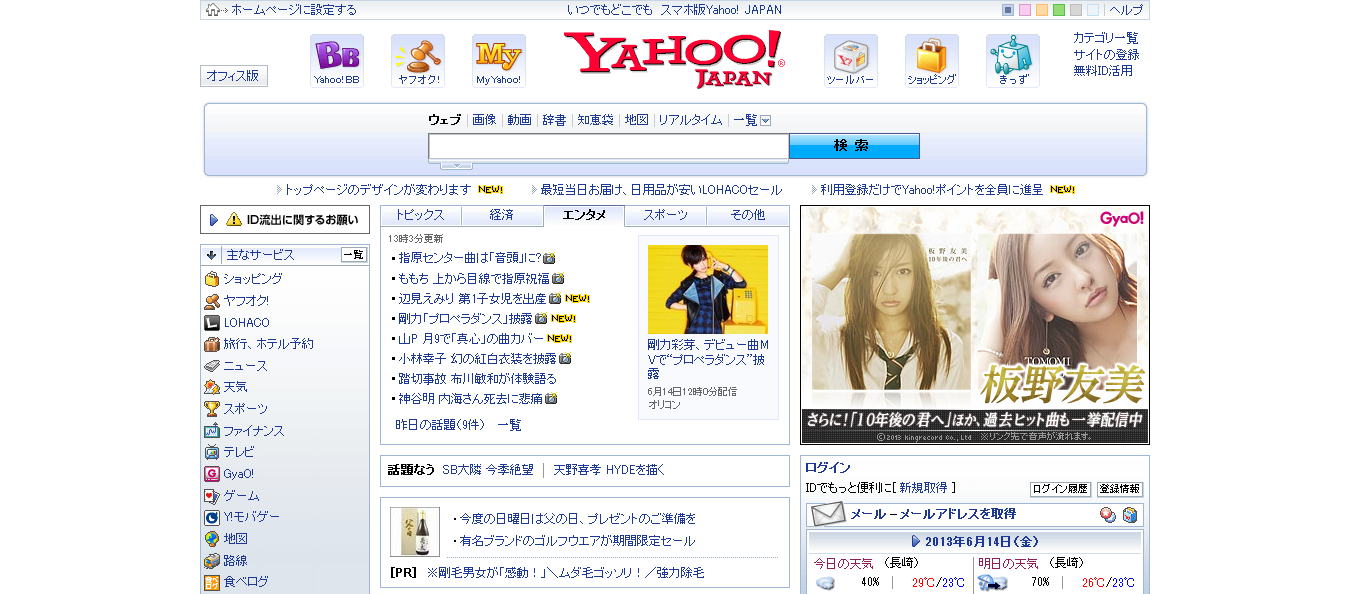The width and height of the screenshot is (1349, 594).
Task: Expand the 一覧 search category dropdown
Action: 765,120
